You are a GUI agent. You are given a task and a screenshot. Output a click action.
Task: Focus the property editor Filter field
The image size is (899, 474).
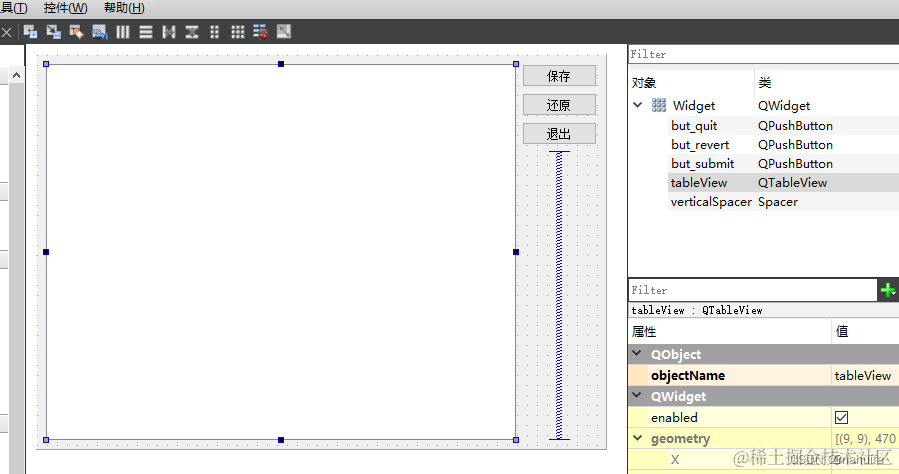pyautogui.click(x=753, y=290)
